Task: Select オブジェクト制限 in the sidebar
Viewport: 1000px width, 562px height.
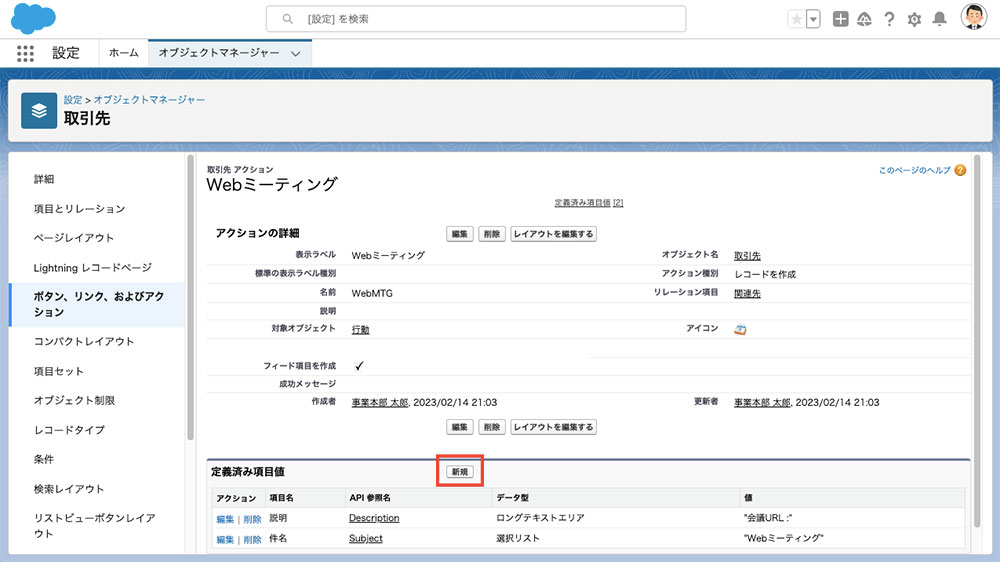Action: [75, 401]
